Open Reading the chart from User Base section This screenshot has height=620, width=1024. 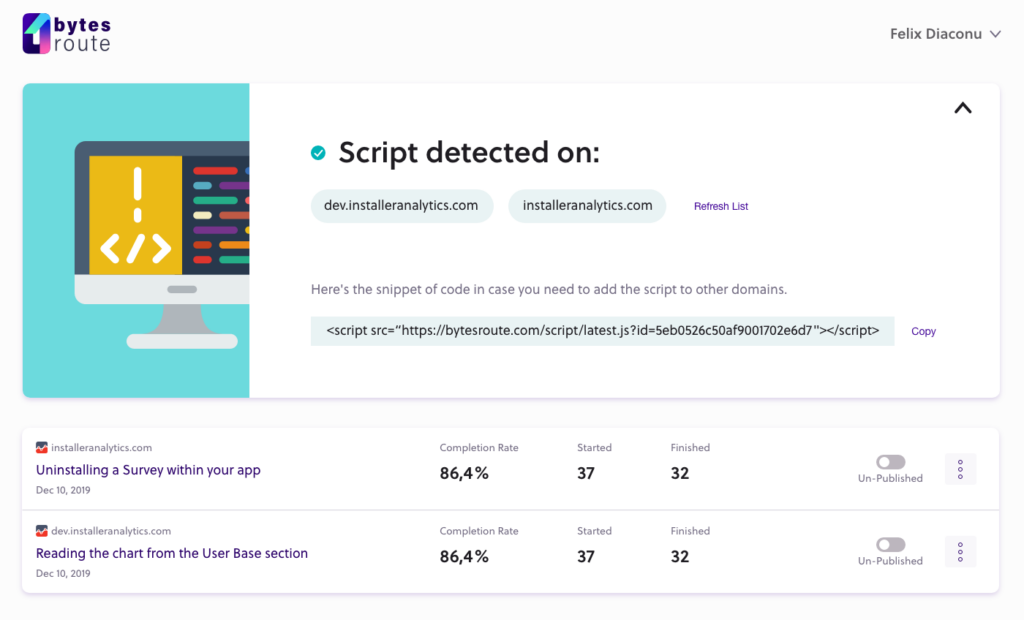[172, 553]
